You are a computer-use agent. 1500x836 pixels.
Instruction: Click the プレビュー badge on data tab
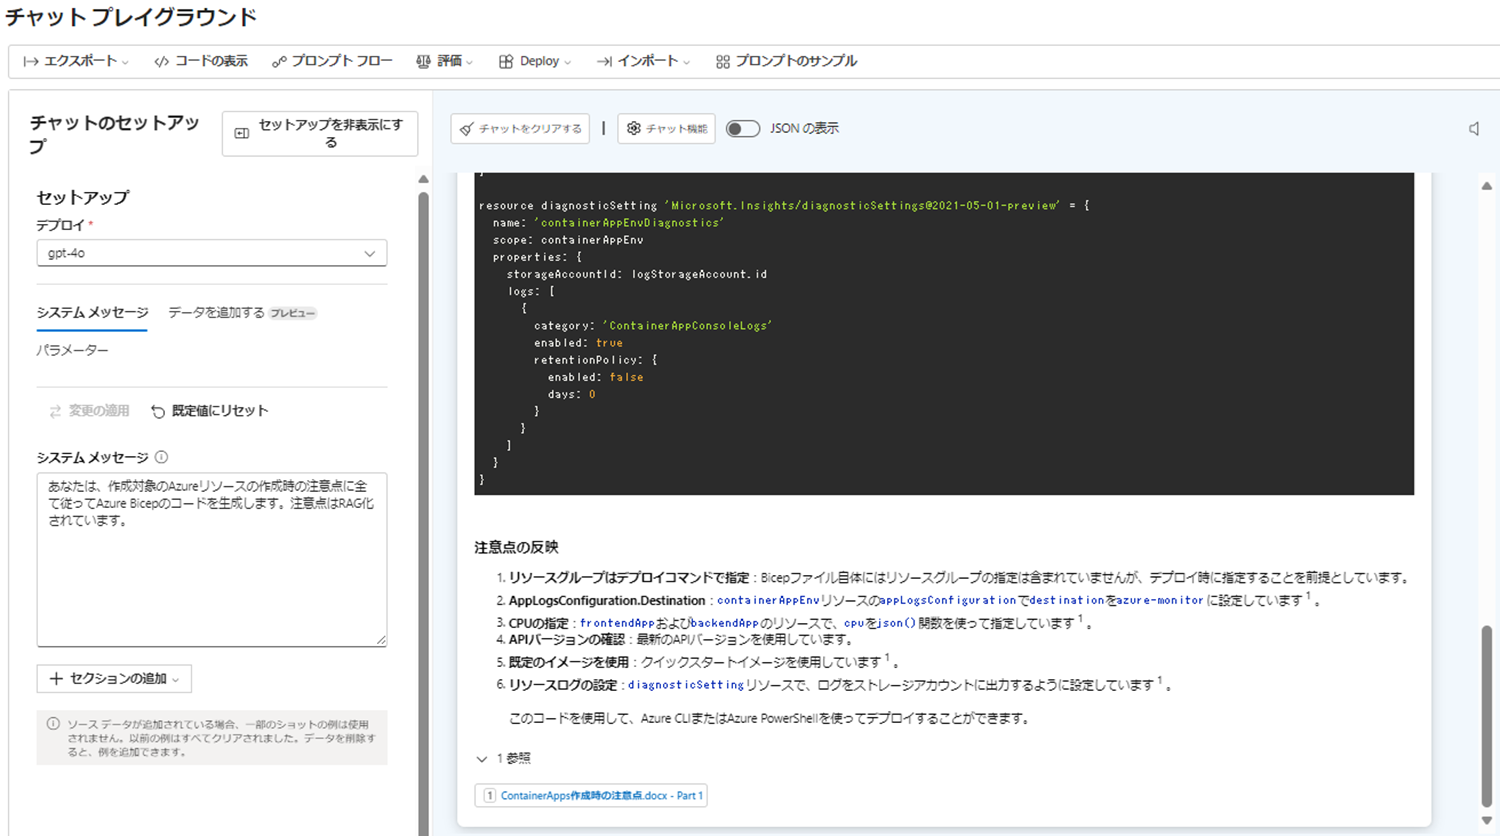coord(293,314)
